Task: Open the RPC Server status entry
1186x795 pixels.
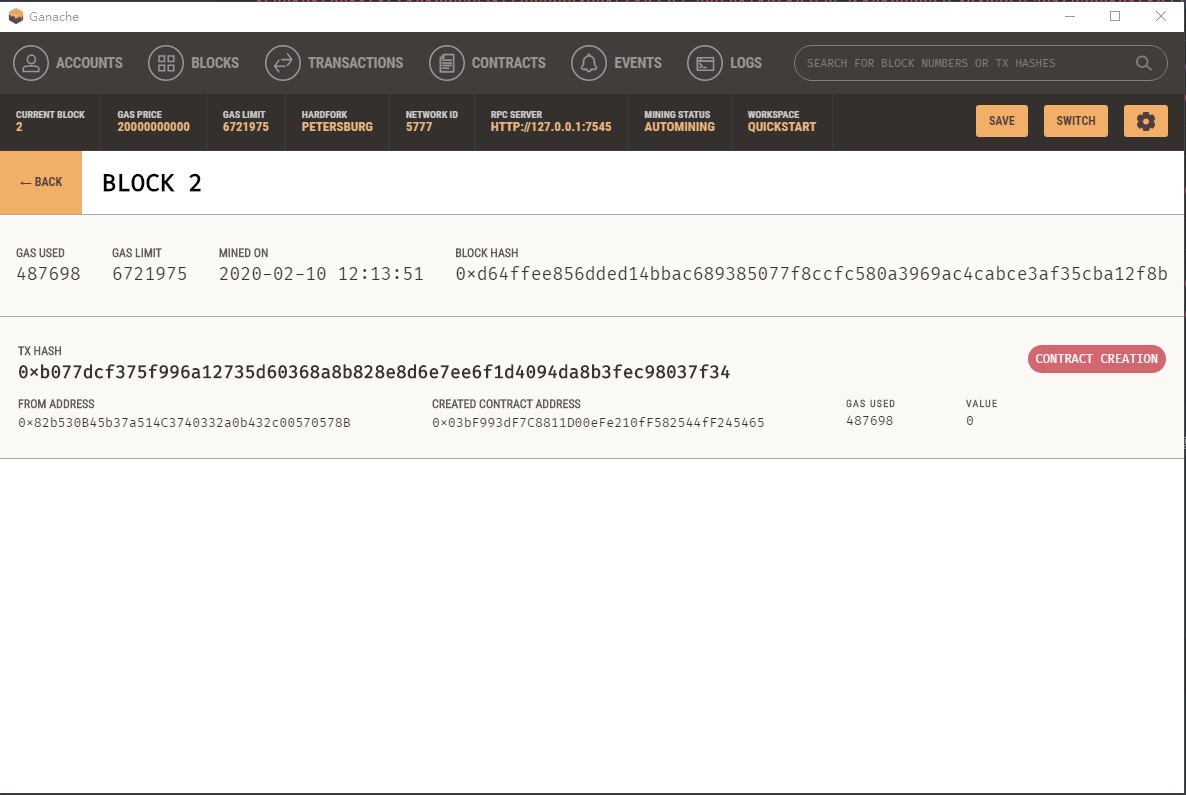Action: click(x=550, y=121)
